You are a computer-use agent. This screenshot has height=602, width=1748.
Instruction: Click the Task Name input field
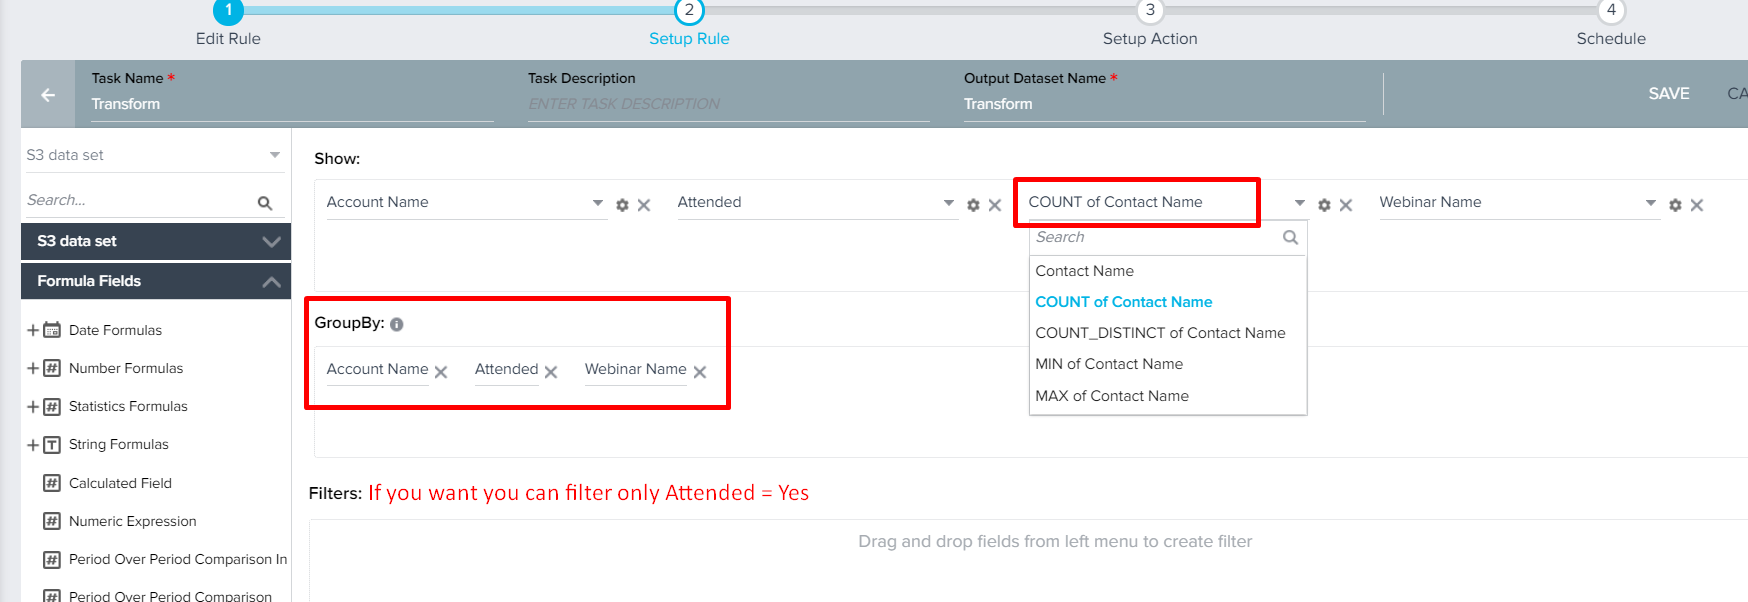pyautogui.click(x=292, y=104)
